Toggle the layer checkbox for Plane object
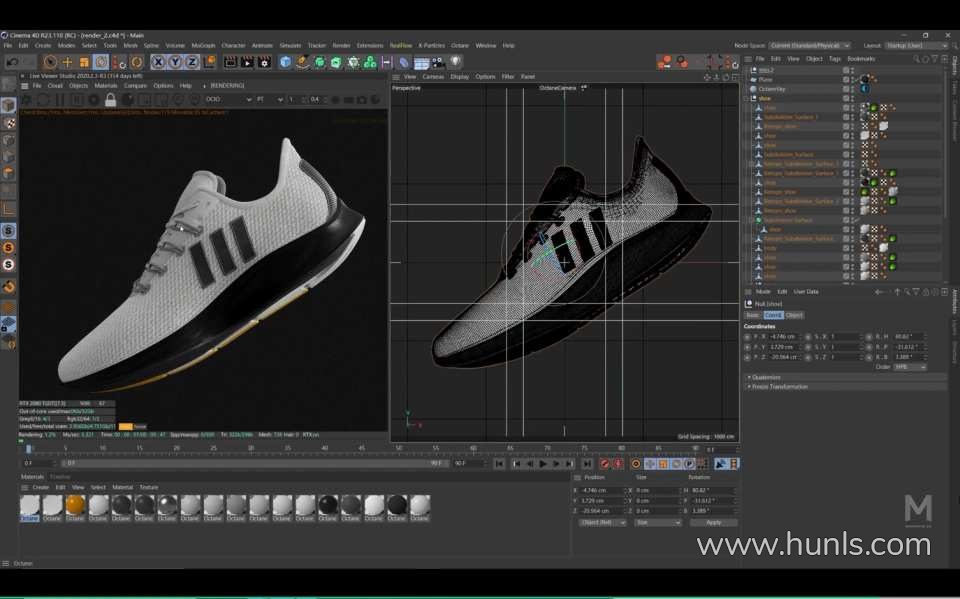Image resolution: width=960 pixels, height=599 pixels. click(x=847, y=80)
